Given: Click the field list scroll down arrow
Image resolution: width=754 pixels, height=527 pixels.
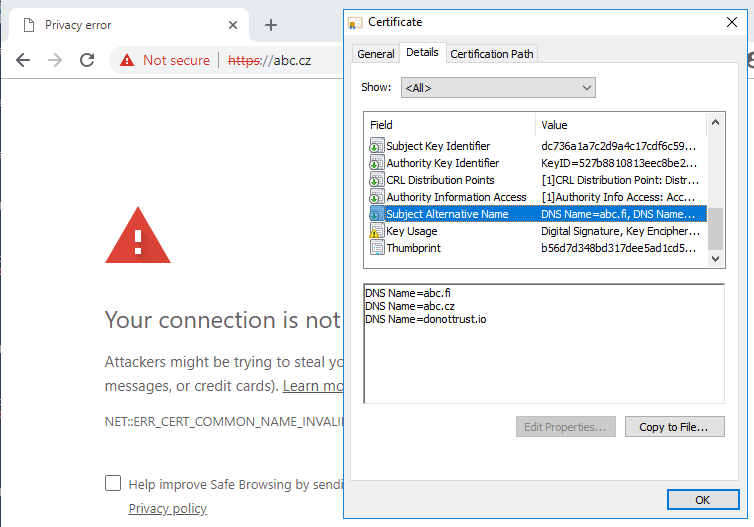Looking at the screenshot, I should tap(715, 259).
